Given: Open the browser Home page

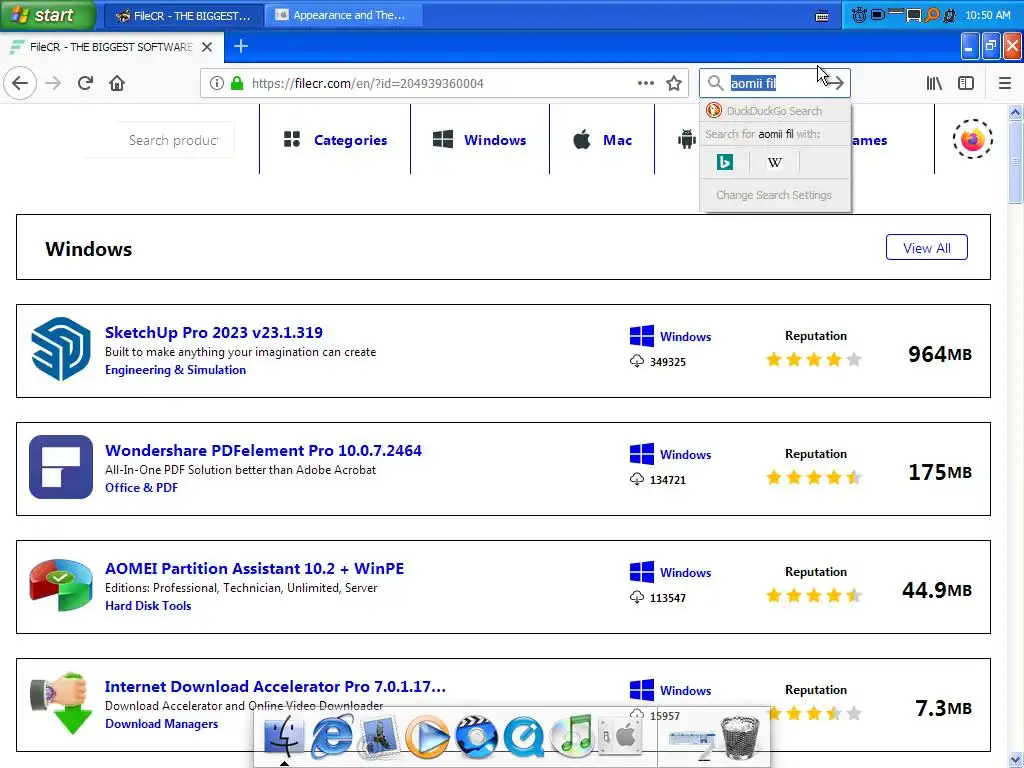Looking at the screenshot, I should pos(117,84).
